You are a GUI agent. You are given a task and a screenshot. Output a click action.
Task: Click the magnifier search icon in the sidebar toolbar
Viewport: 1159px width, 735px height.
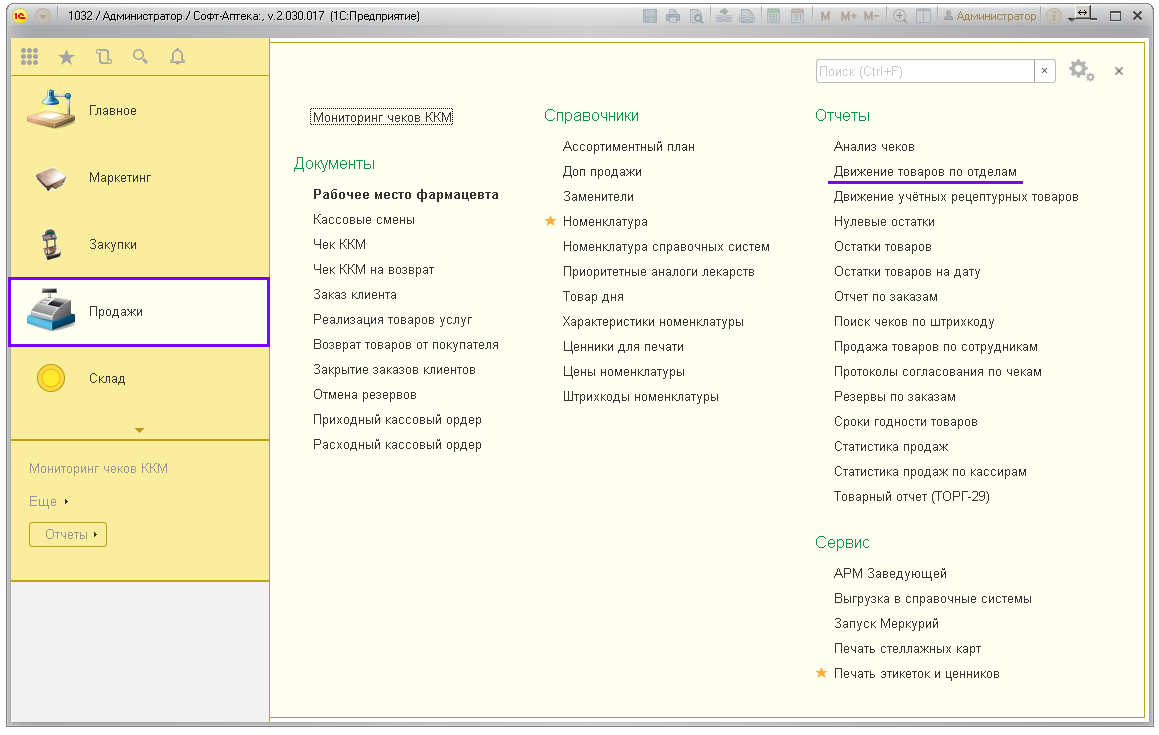click(x=140, y=58)
